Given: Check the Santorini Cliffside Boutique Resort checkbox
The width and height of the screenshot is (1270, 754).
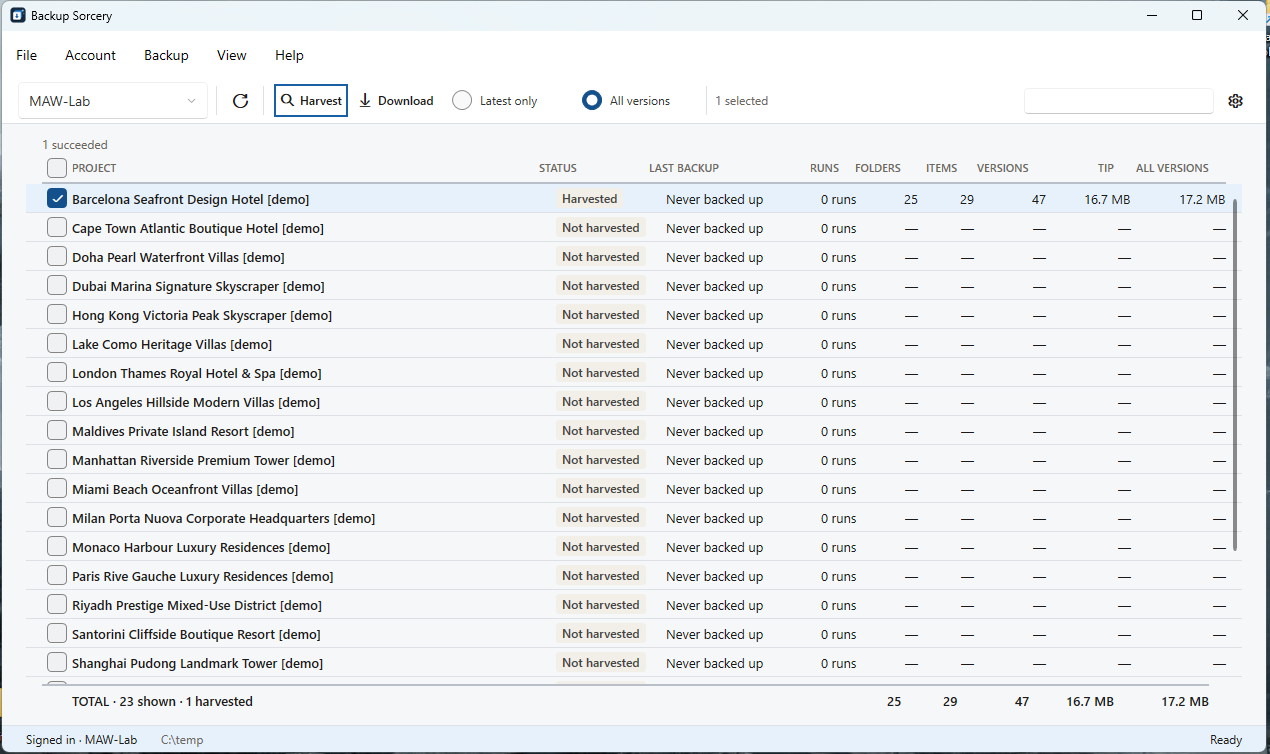Looking at the screenshot, I should (x=57, y=634).
